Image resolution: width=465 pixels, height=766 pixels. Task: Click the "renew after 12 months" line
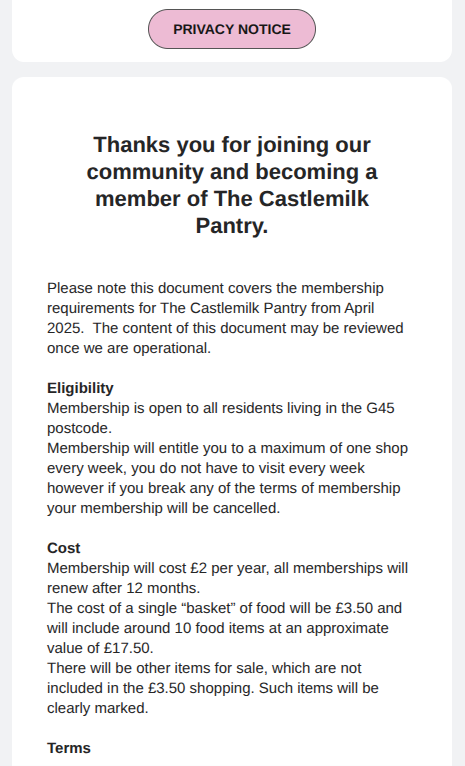point(124,588)
